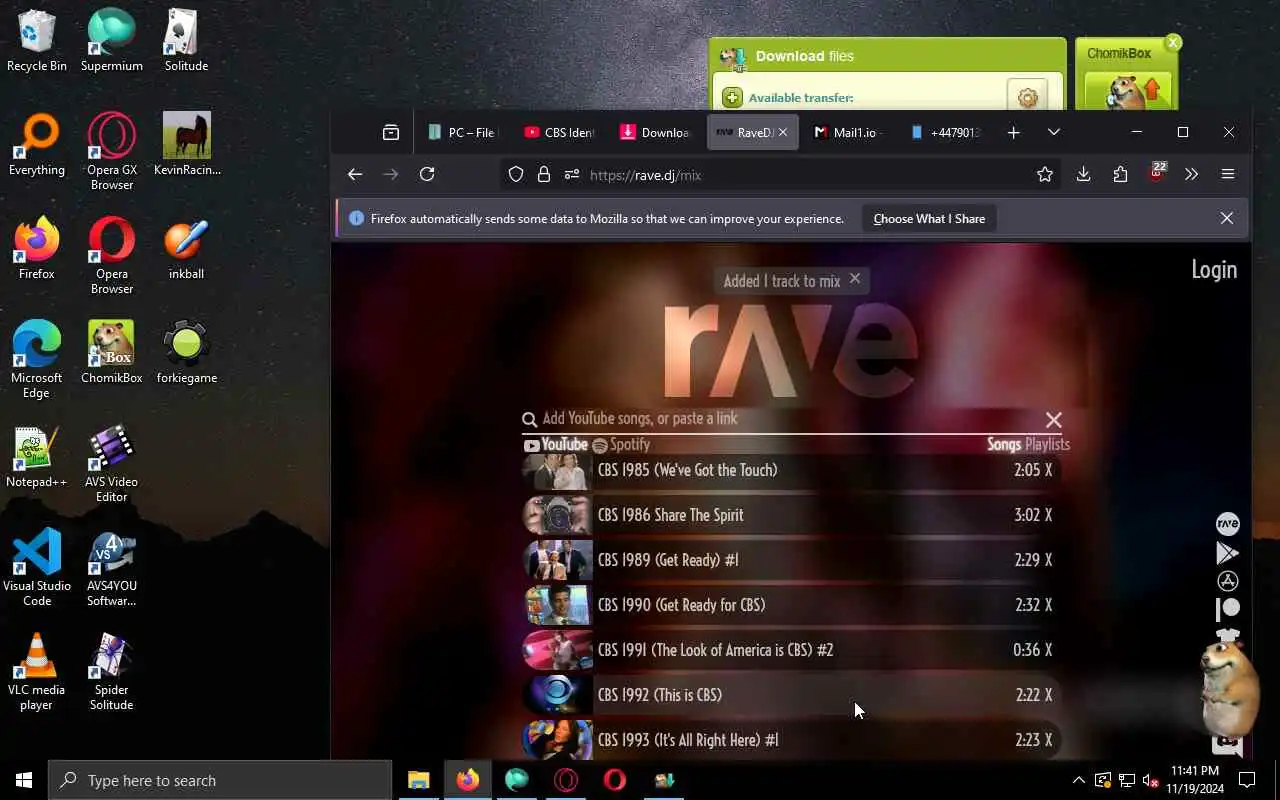1280x800 pixels.
Task: Open the Rave app icon in the side strip
Action: (x=1227, y=524)
